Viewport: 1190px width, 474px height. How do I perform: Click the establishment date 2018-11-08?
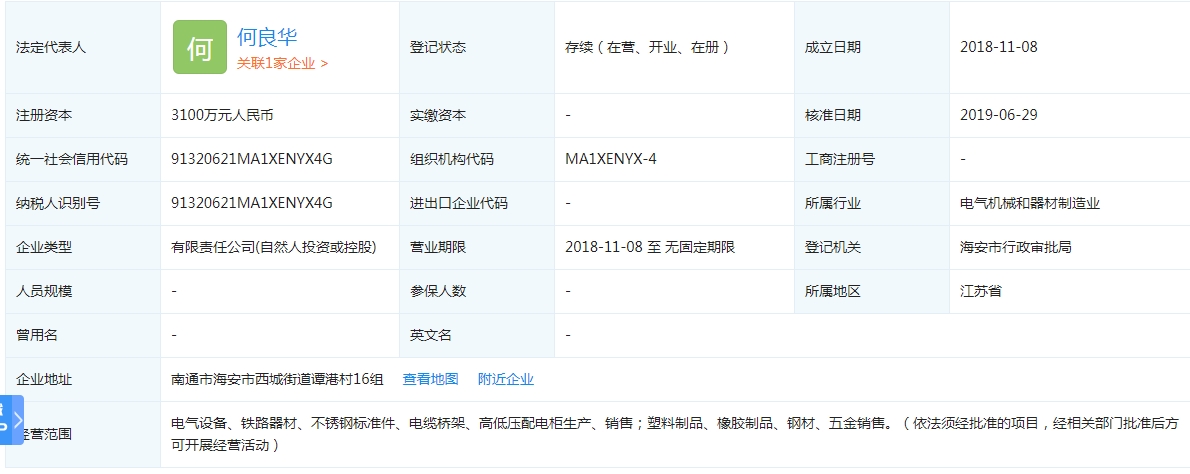[999, 47]
